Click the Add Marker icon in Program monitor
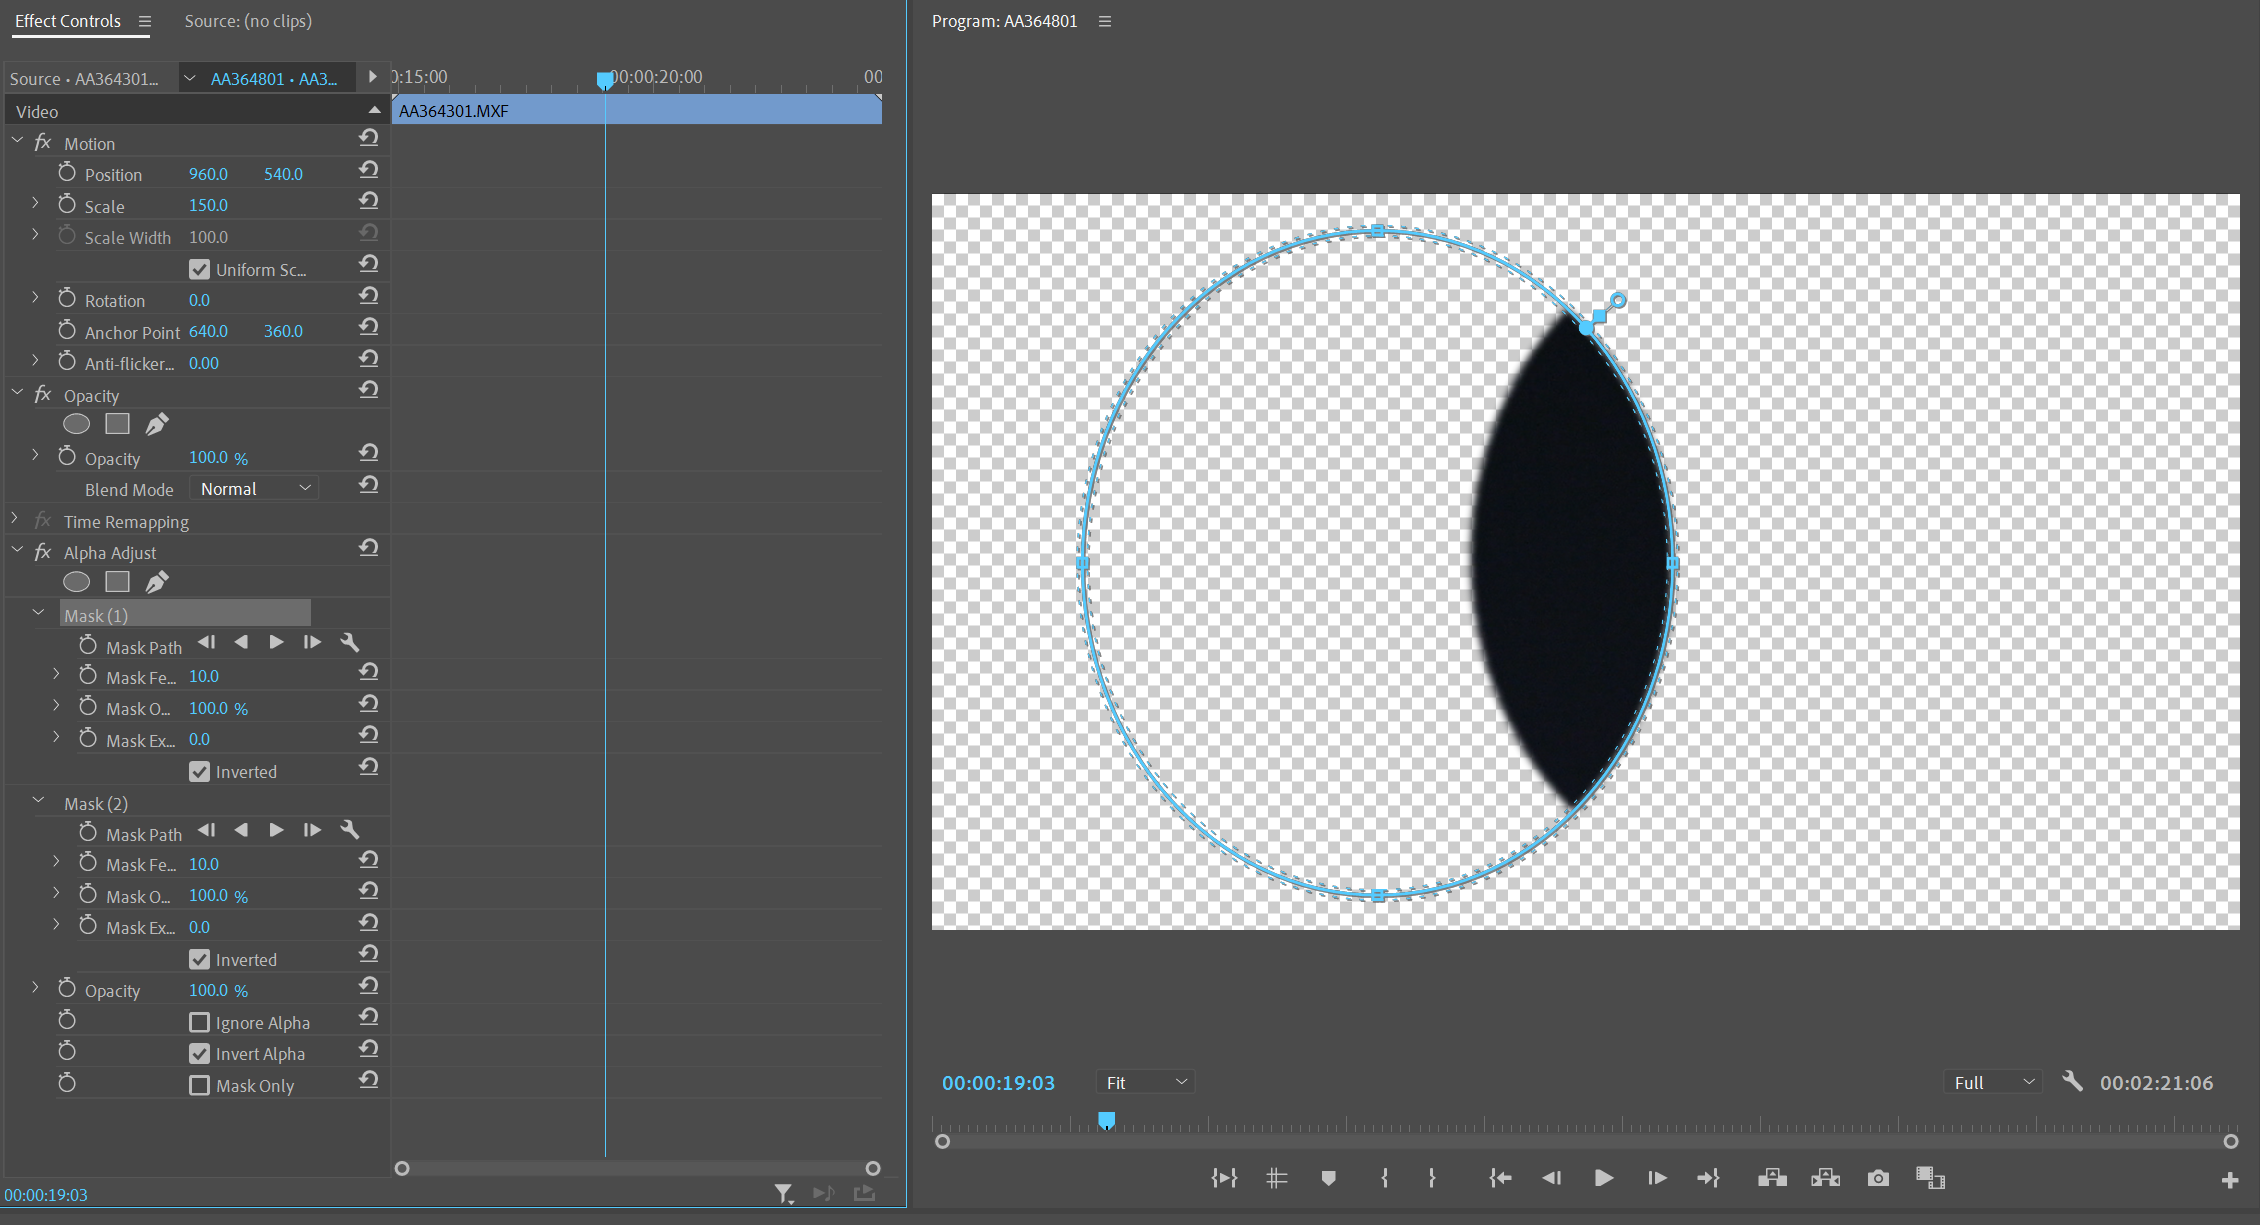Viewport: 2260px width, 1225px height. [1328, 1178]
